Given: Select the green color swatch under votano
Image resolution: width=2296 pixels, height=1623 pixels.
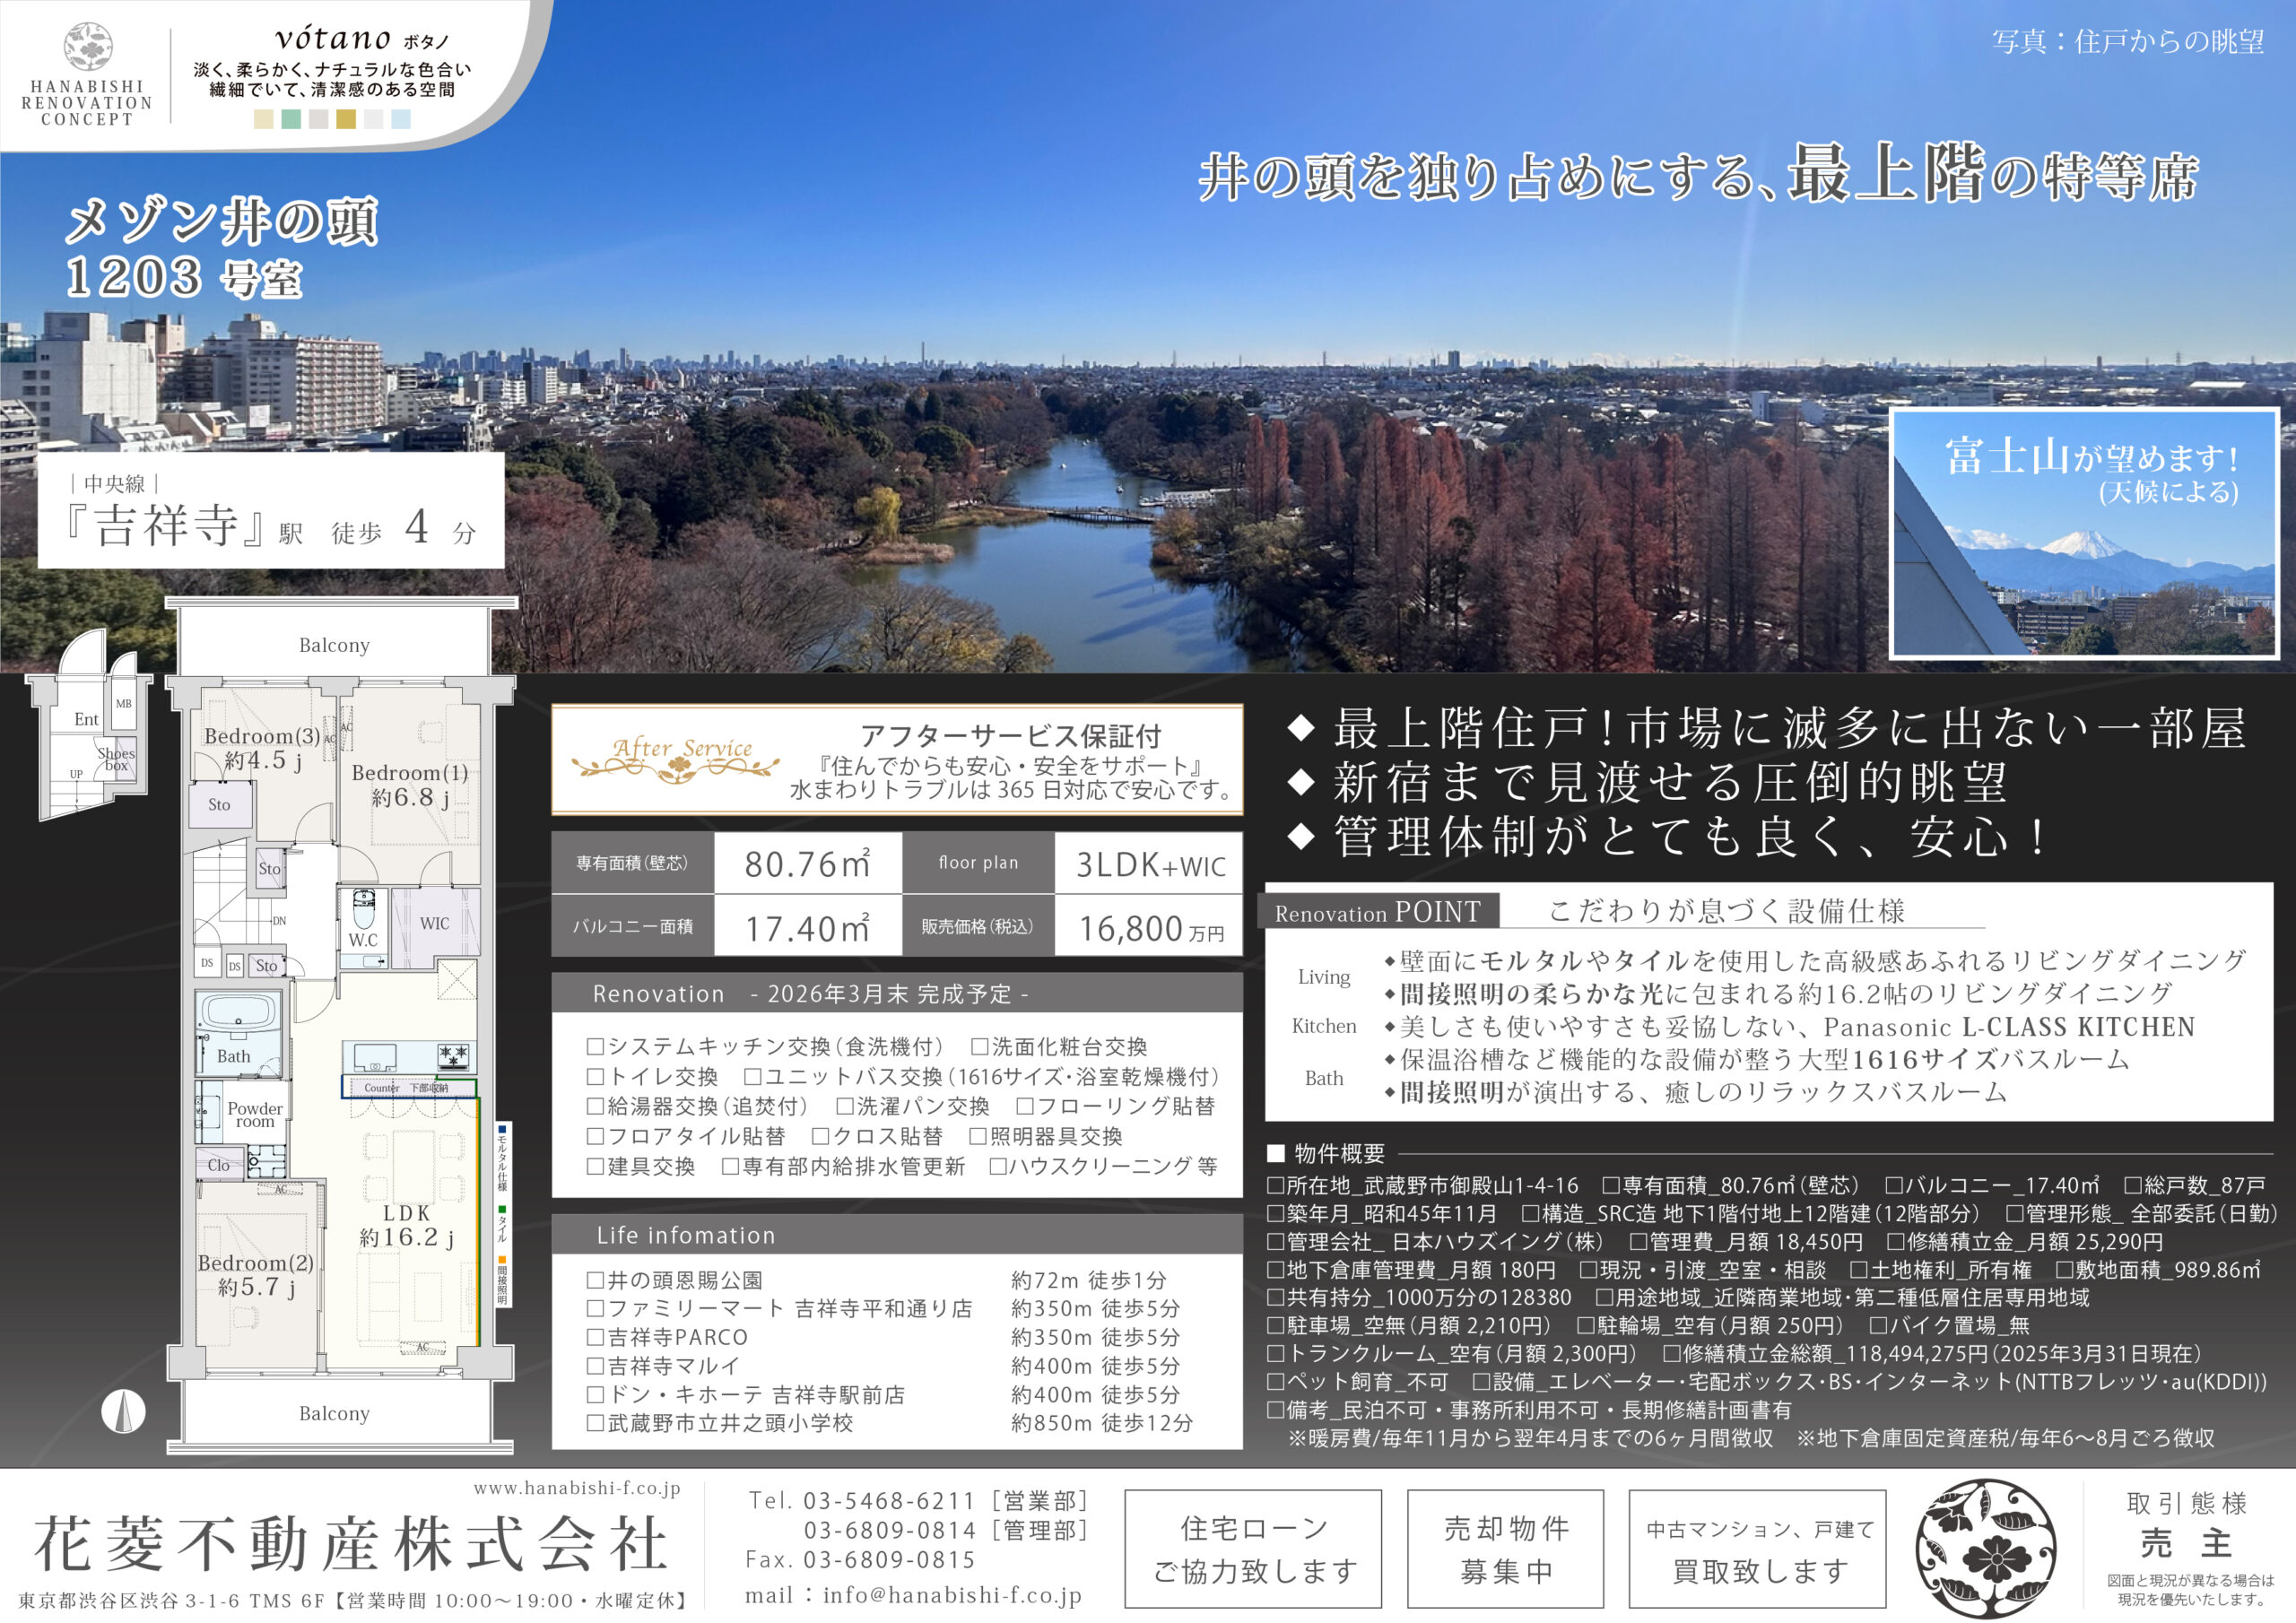Looking at the screenshot, I should (x=291, y=119).
